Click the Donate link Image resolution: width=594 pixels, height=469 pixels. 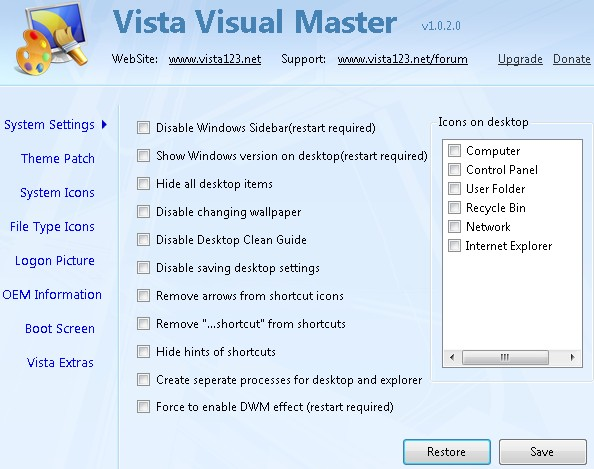pyautogui.click(x=571, y=59)
